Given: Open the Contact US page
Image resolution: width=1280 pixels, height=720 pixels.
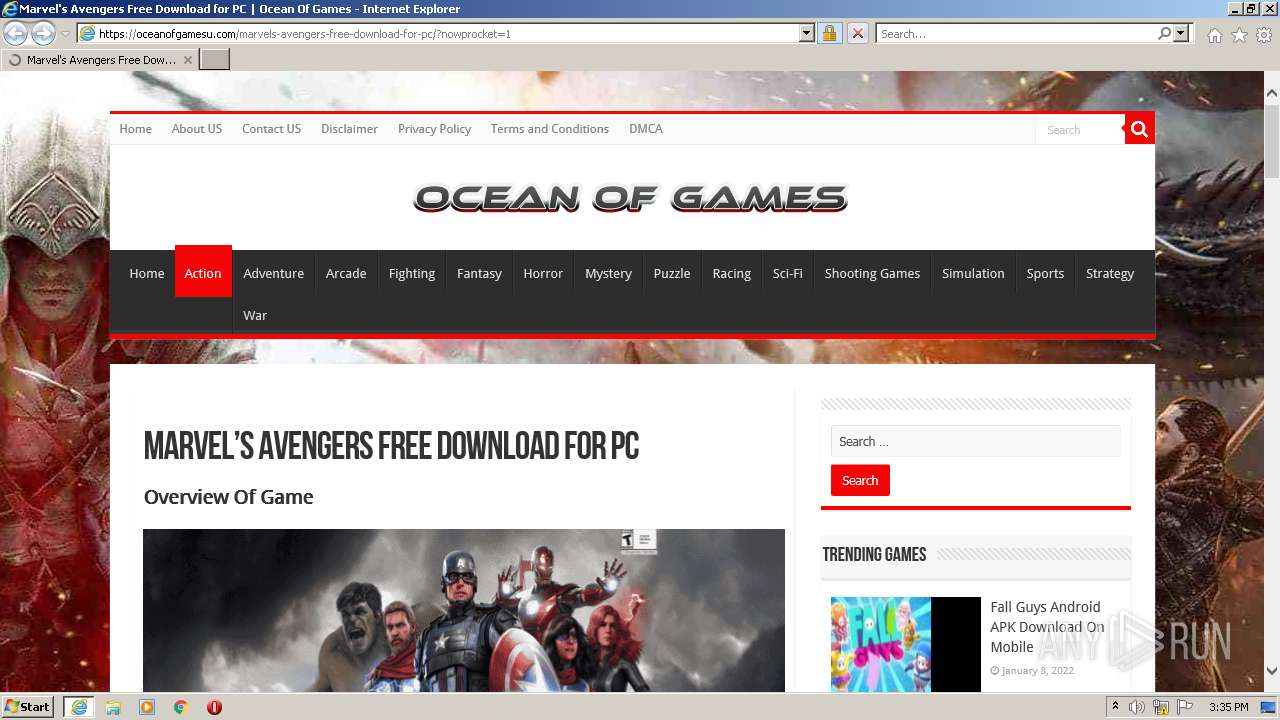Looking at the screenshot, I should click(271, 129).
